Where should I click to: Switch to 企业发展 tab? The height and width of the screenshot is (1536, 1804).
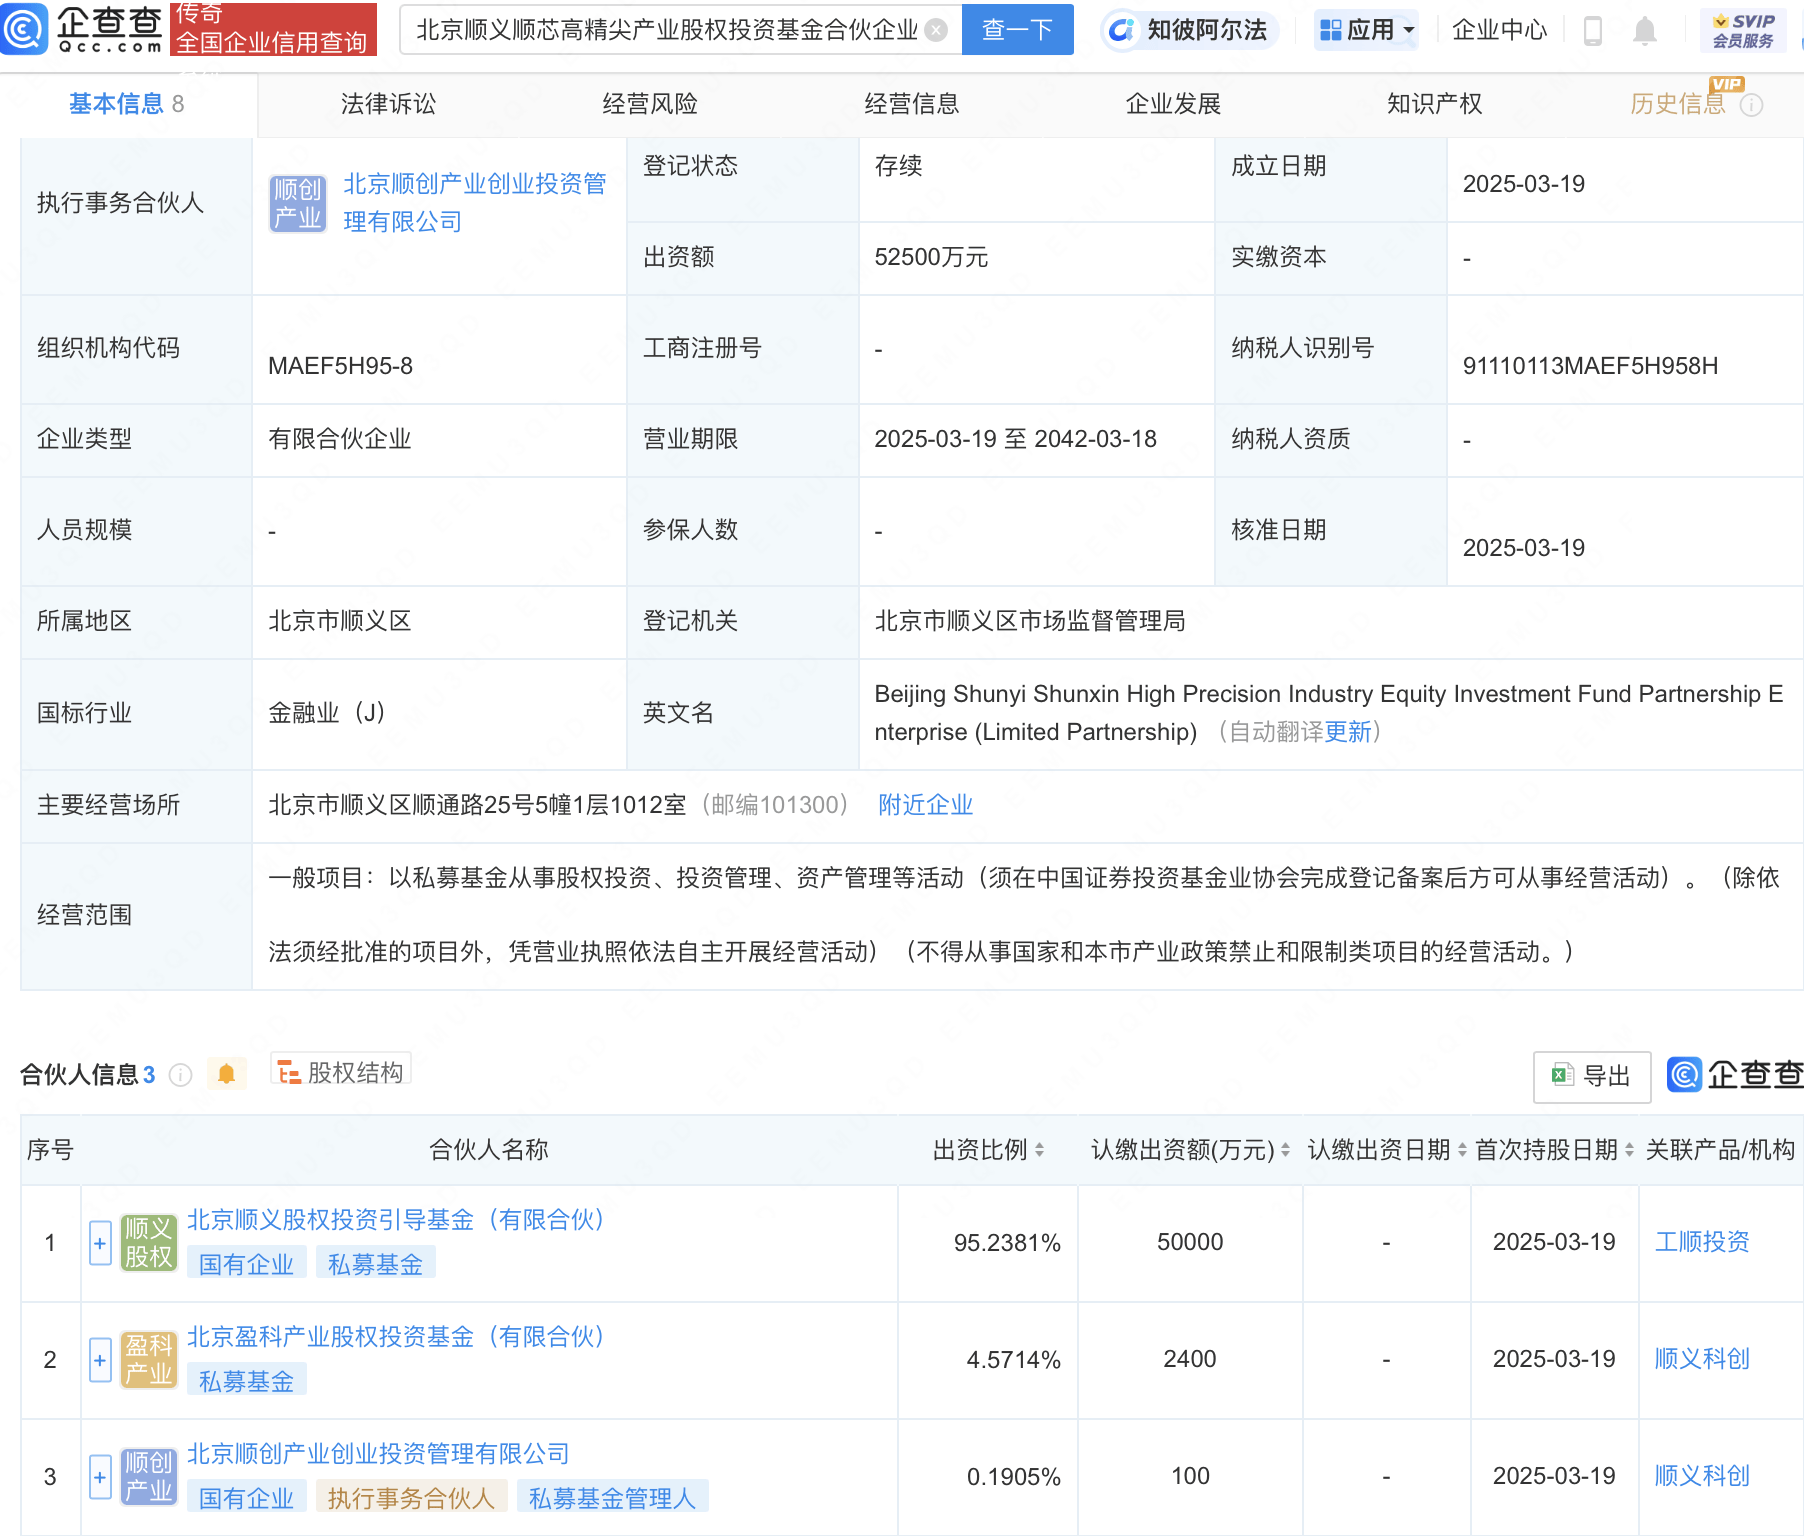pyautogui.click(x=1173, y=104)
